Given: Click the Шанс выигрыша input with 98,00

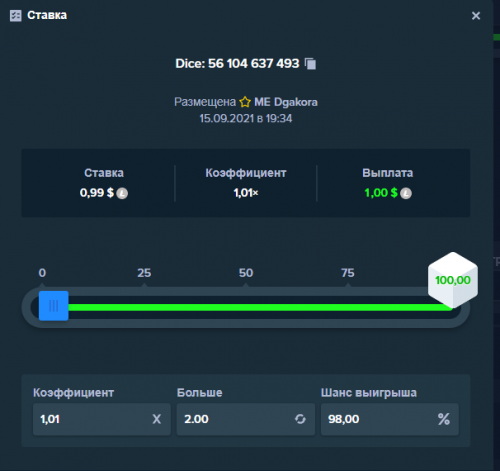Looking at the screenshot, I should pyautogui.click(x=390, y=419).
